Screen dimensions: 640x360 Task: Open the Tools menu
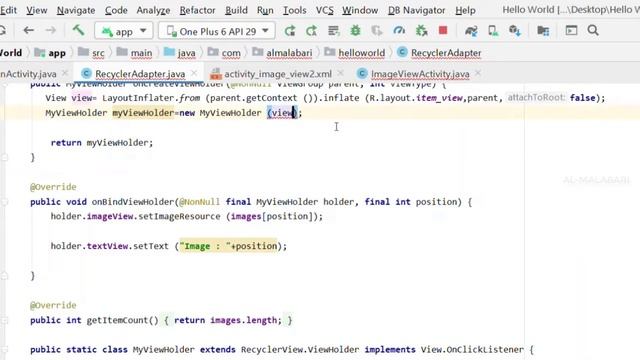[x=295, y=10]
